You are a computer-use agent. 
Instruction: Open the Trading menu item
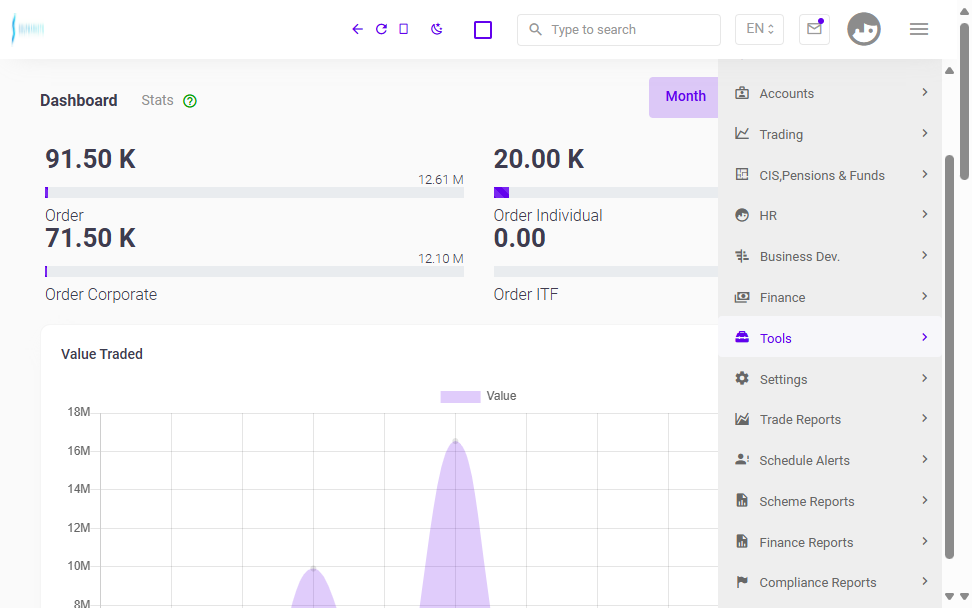pyautogui.click(x=830, y=134)
